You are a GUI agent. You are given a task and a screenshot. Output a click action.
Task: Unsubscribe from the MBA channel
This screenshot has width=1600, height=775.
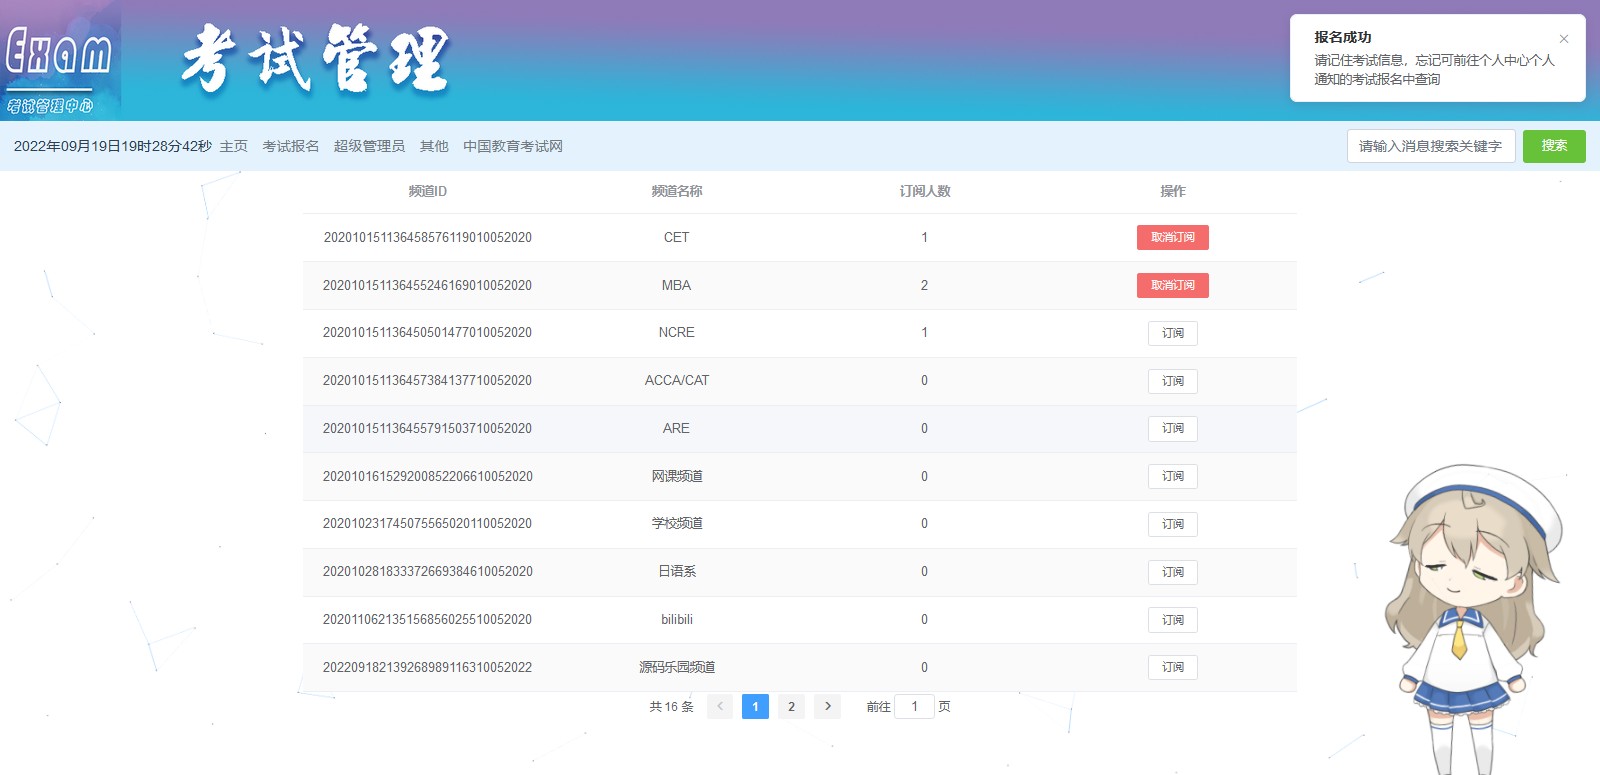click(x=1172, y=285)
